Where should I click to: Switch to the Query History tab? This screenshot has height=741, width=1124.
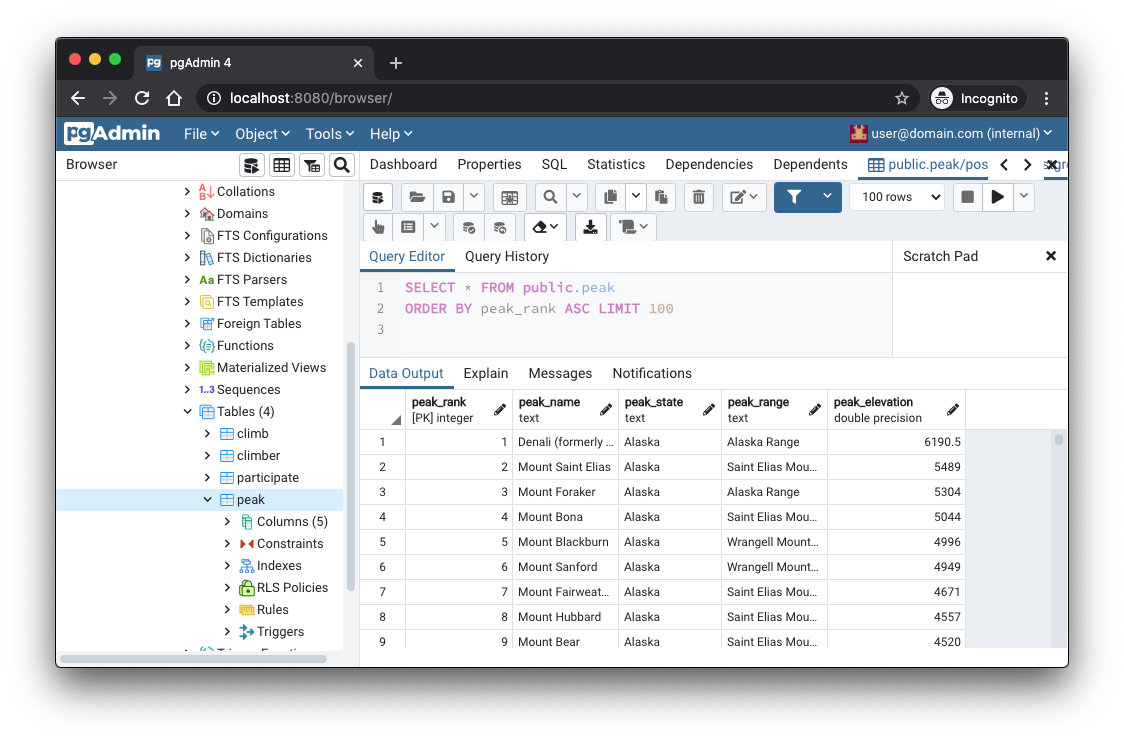point(507,257)
